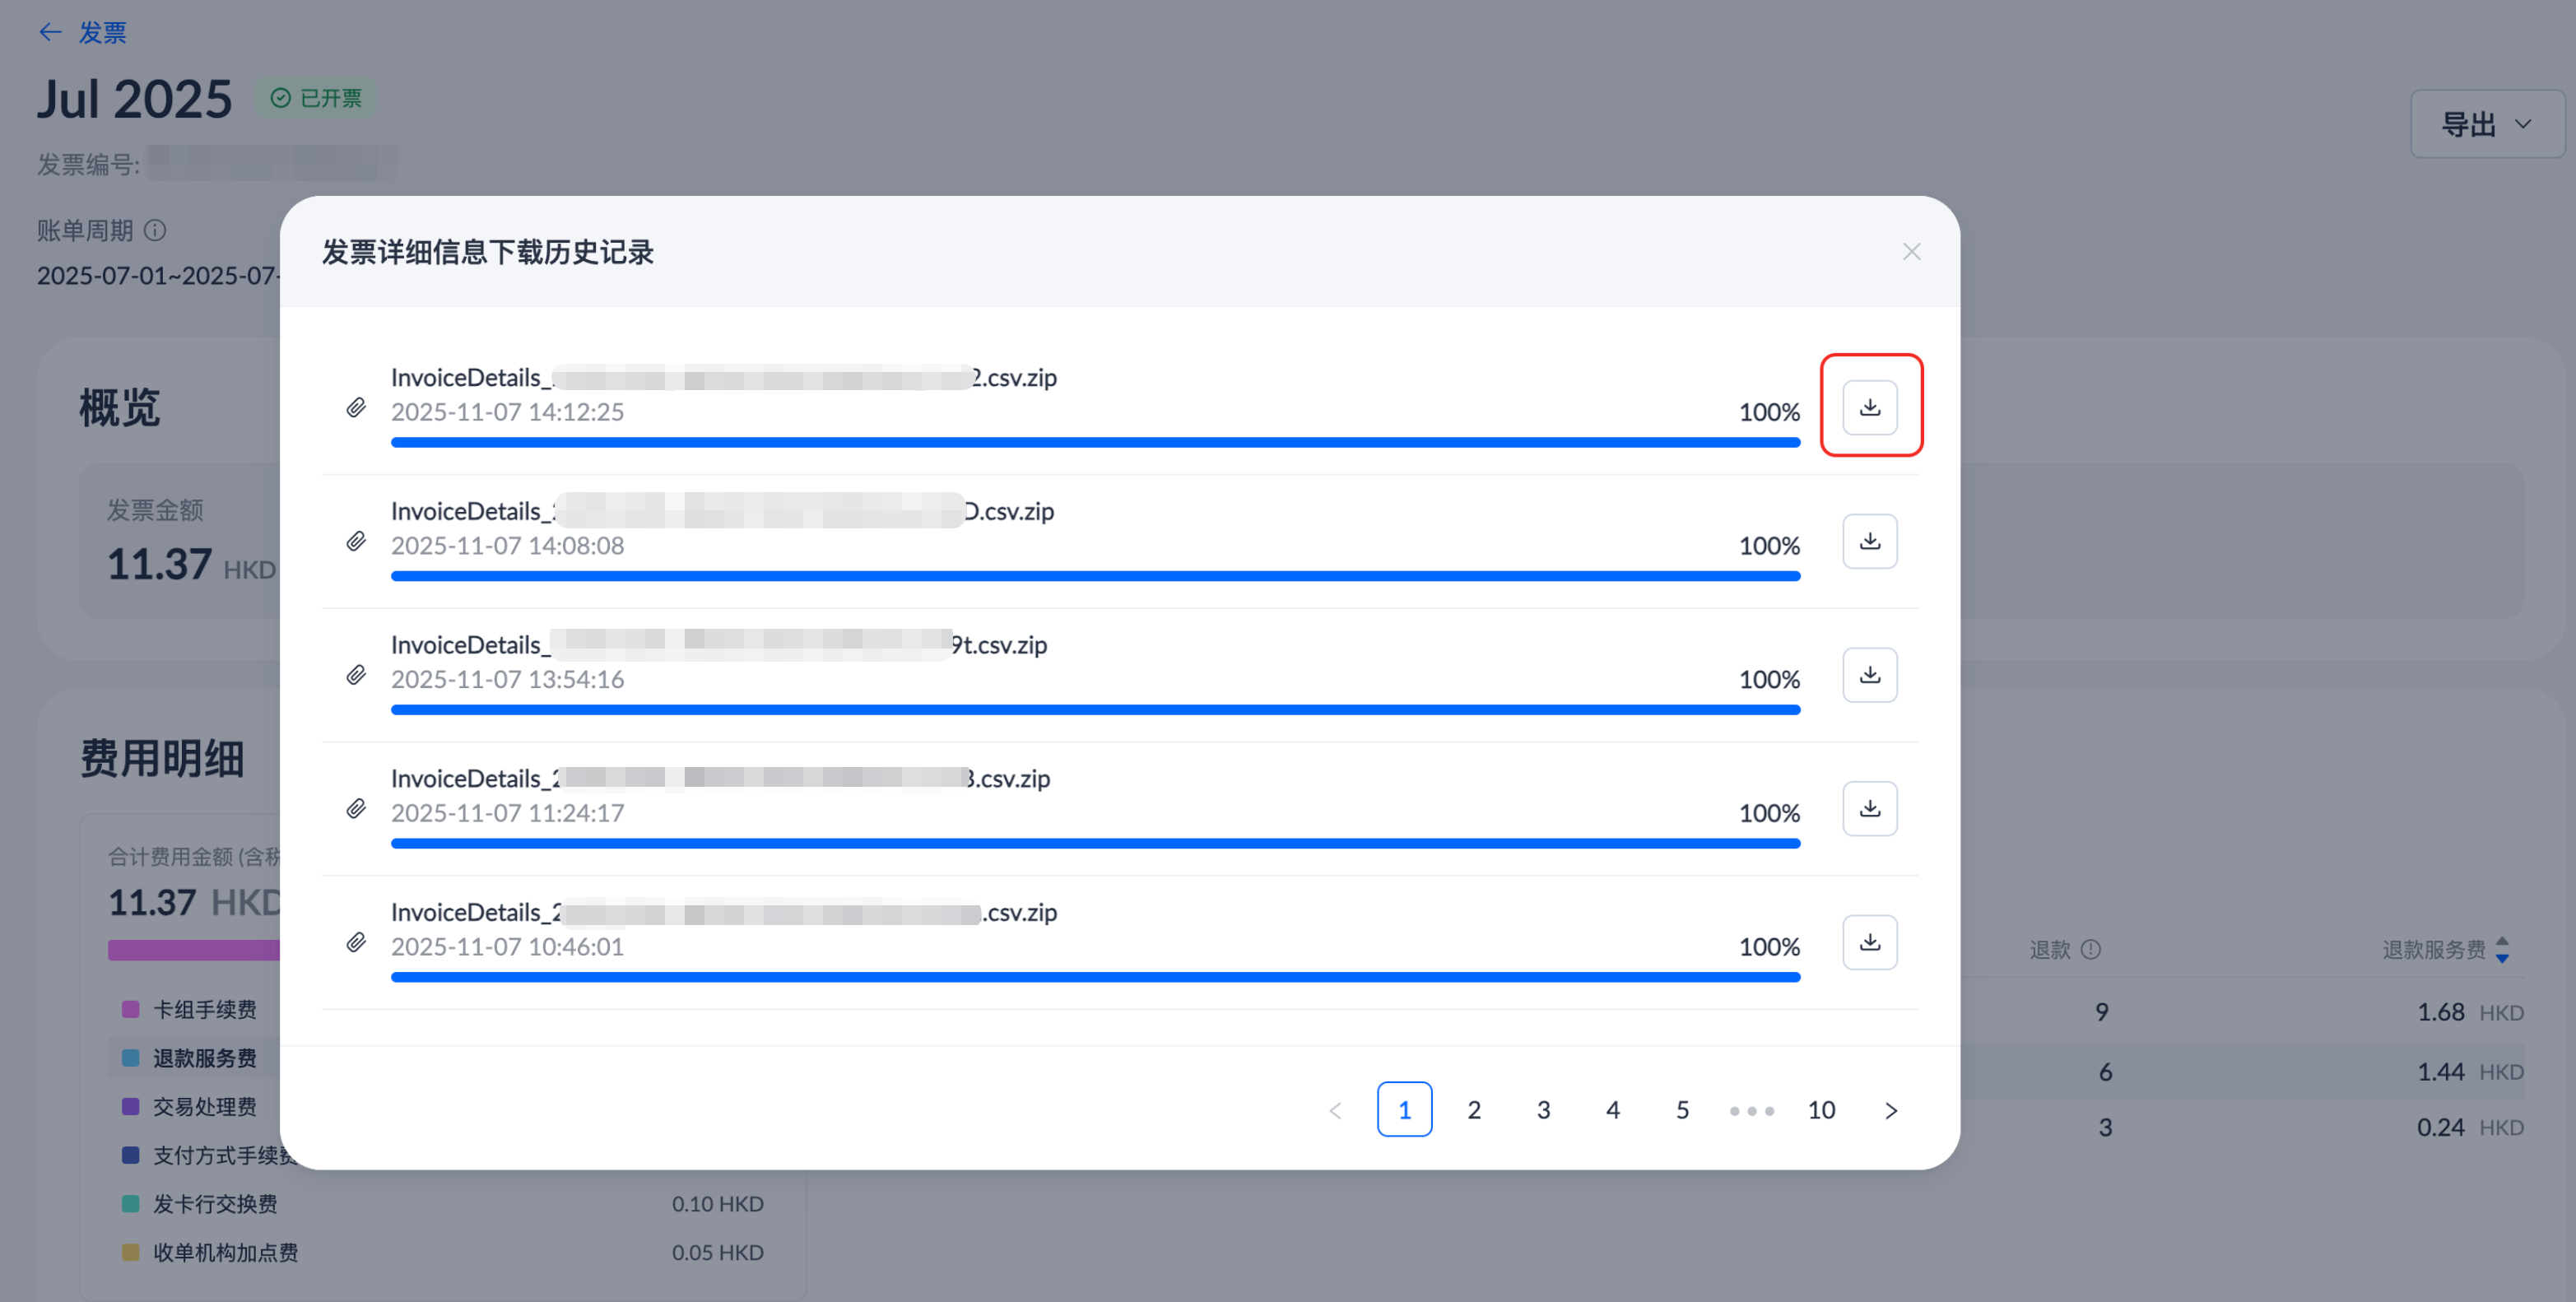This screenshot has height=1302, width=2576.
Task: Click progress bar of 14:08:08 file
Action: click(x=1095, y=576)
